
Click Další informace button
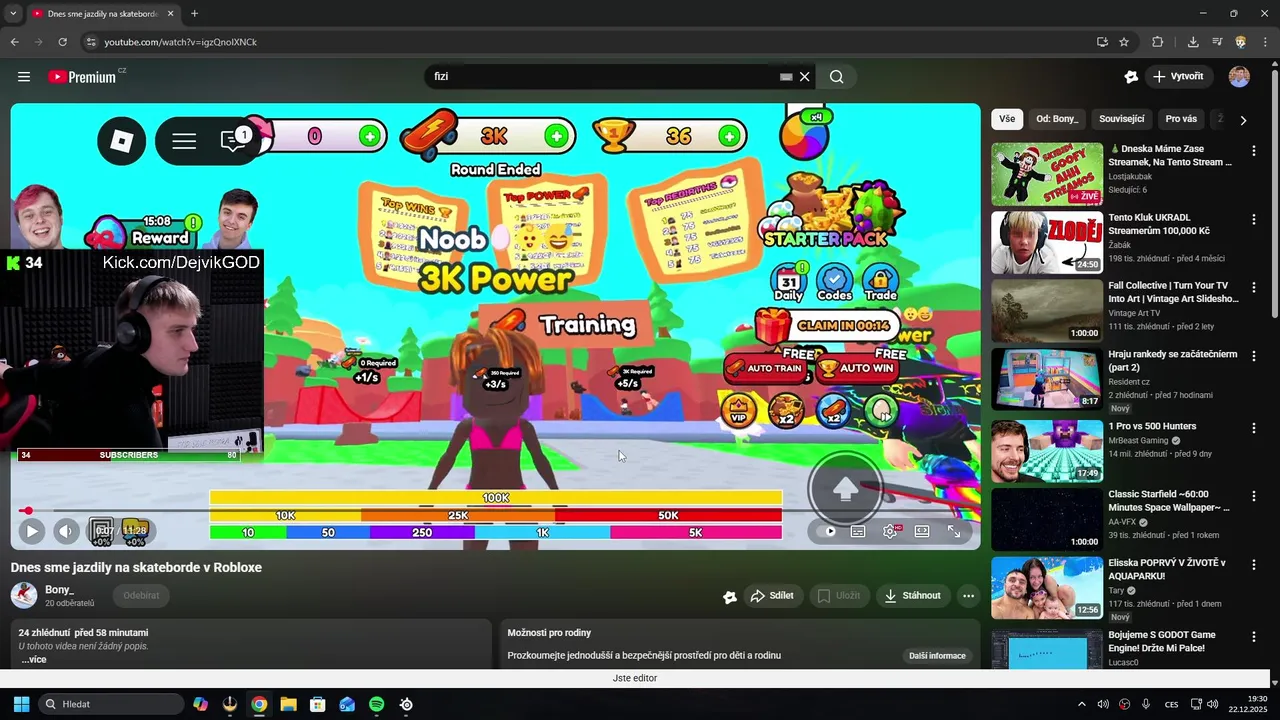click(x=937, y=656)
